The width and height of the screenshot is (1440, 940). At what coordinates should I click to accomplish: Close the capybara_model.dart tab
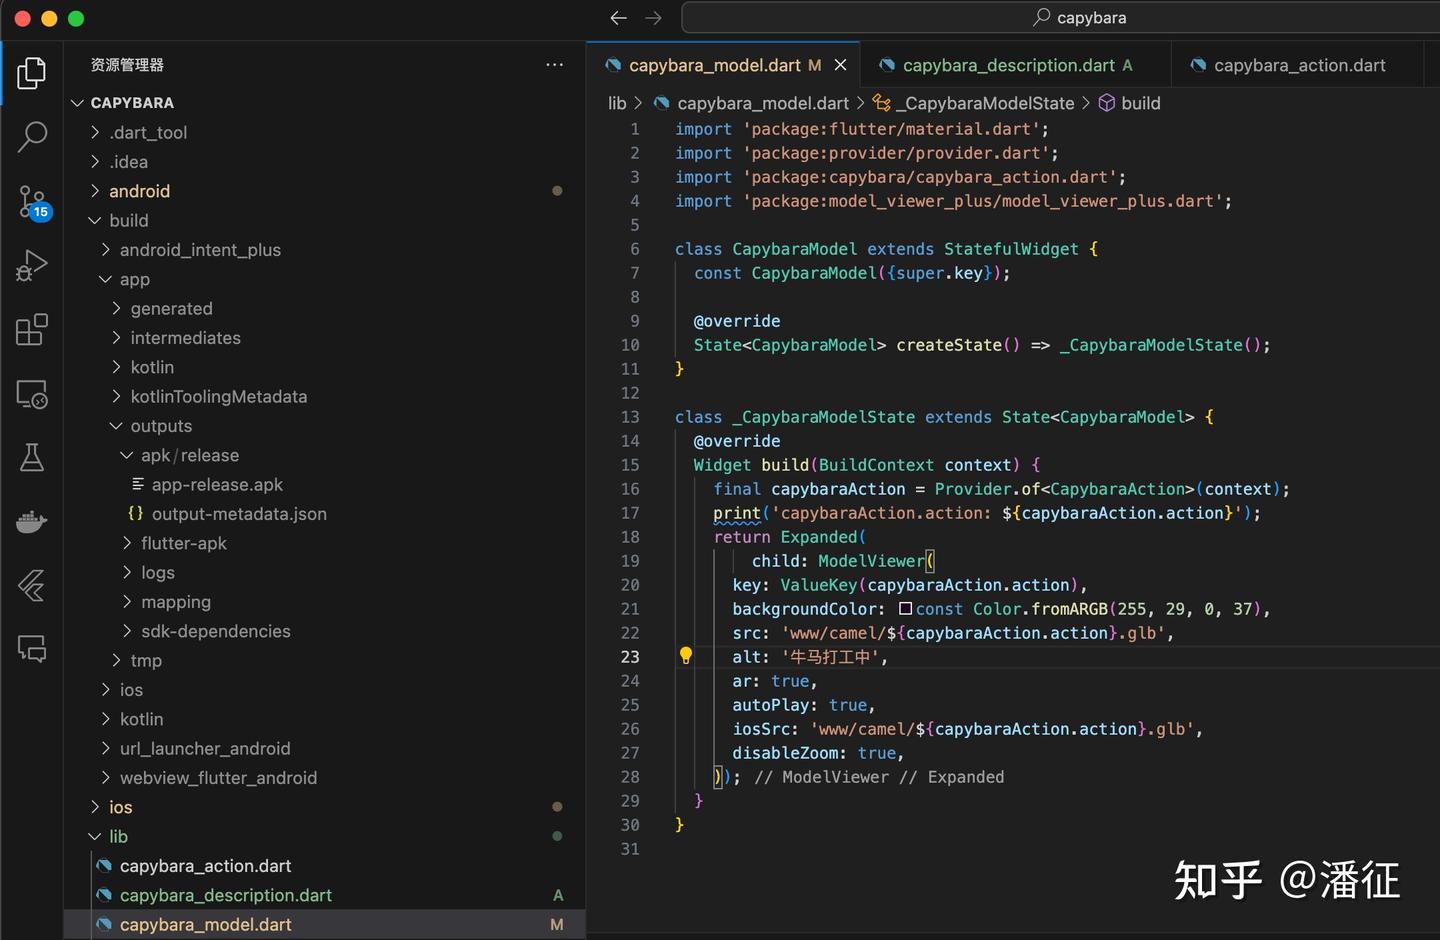tap(841, 65)
